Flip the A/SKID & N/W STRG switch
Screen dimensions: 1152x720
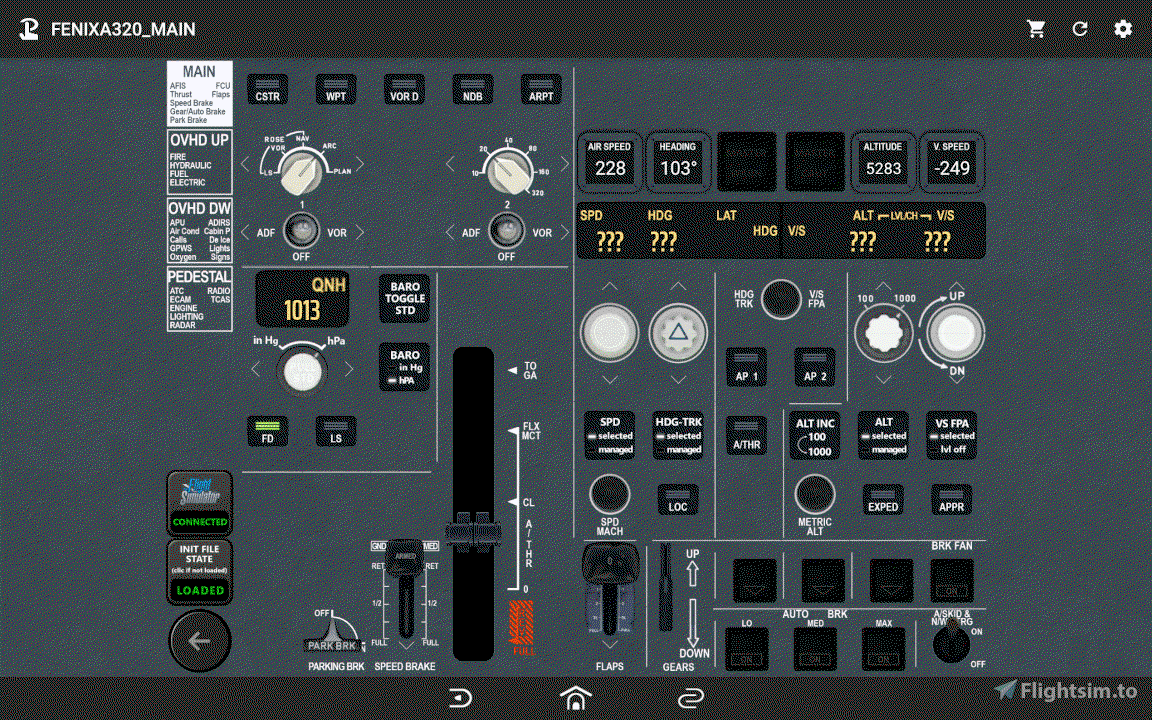tap(952, 641)
